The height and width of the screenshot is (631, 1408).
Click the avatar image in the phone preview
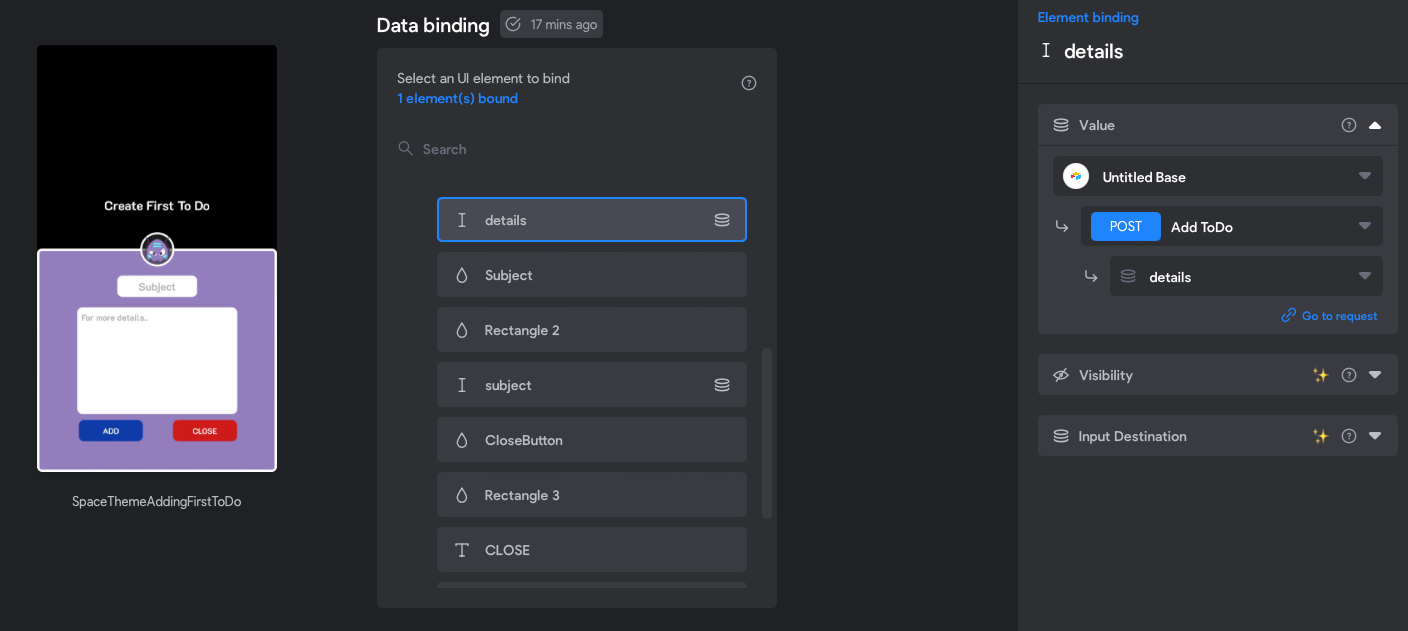(x=157, y=250)
